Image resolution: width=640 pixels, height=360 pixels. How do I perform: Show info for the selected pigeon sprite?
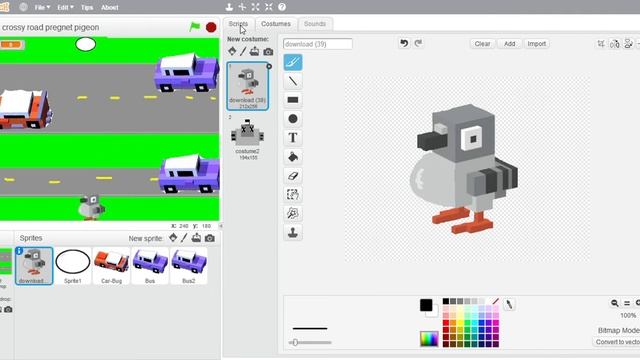[x=19, y=251]
